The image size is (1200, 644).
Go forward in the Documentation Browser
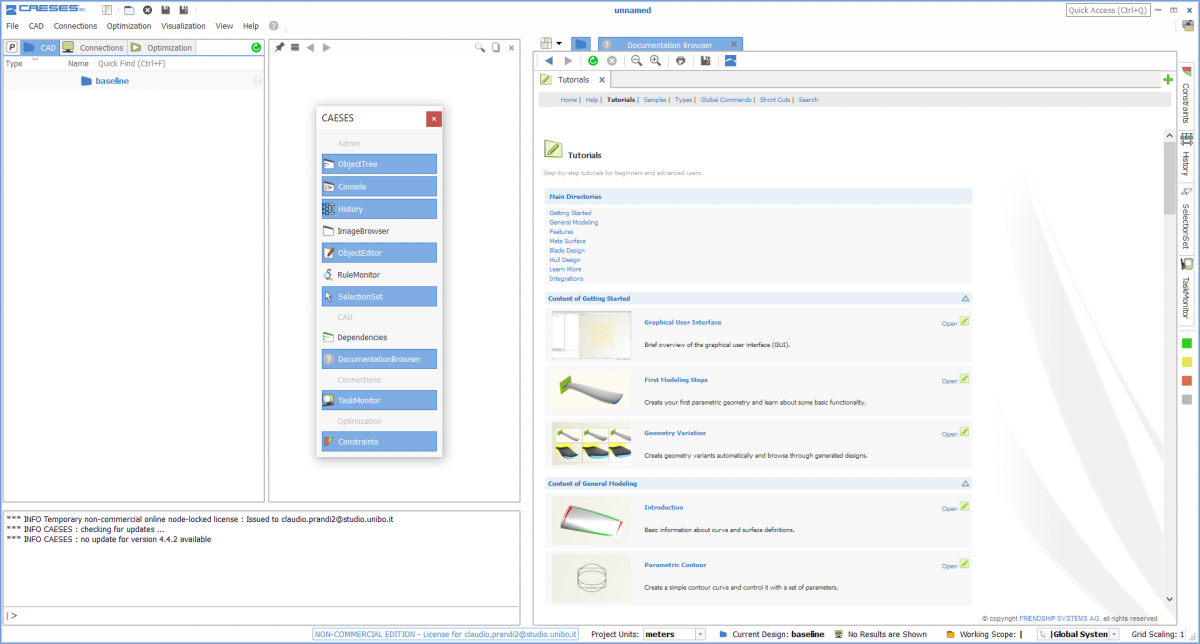568,61
